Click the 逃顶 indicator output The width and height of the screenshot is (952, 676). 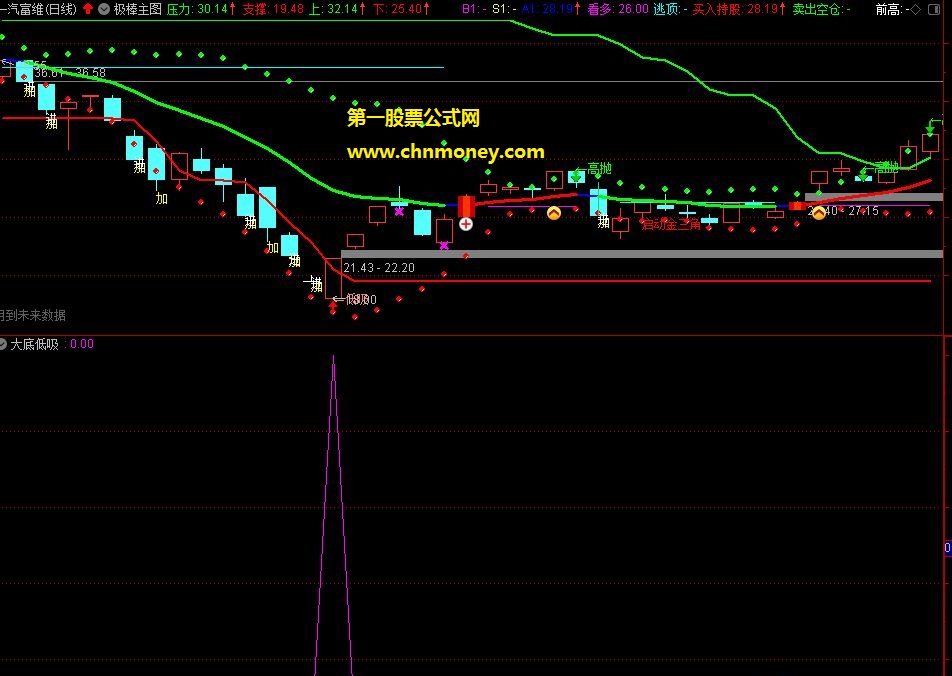[670, 9]
